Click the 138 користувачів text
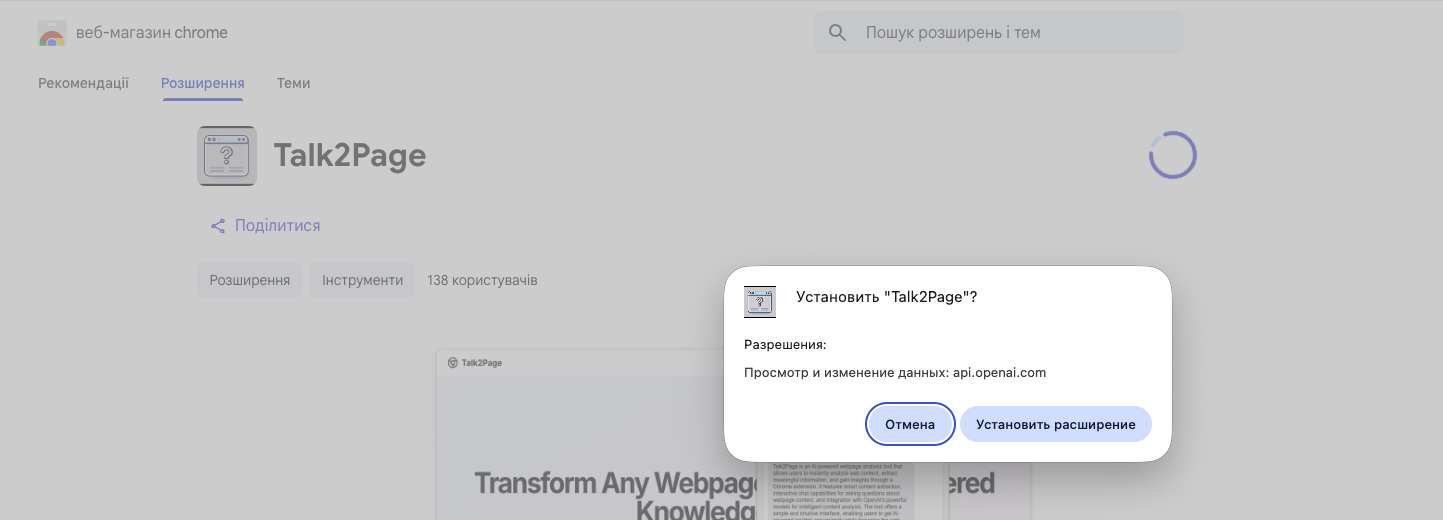This screenshot has width=1443, height=520. (482, 281)
